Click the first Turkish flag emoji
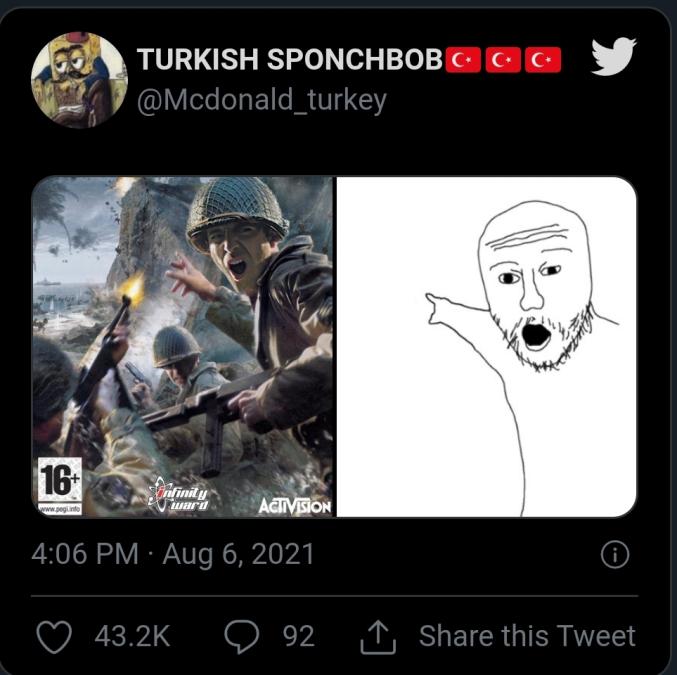Viewport: 677px width, 675px height. pyautogui.click(x=461, y=61)
